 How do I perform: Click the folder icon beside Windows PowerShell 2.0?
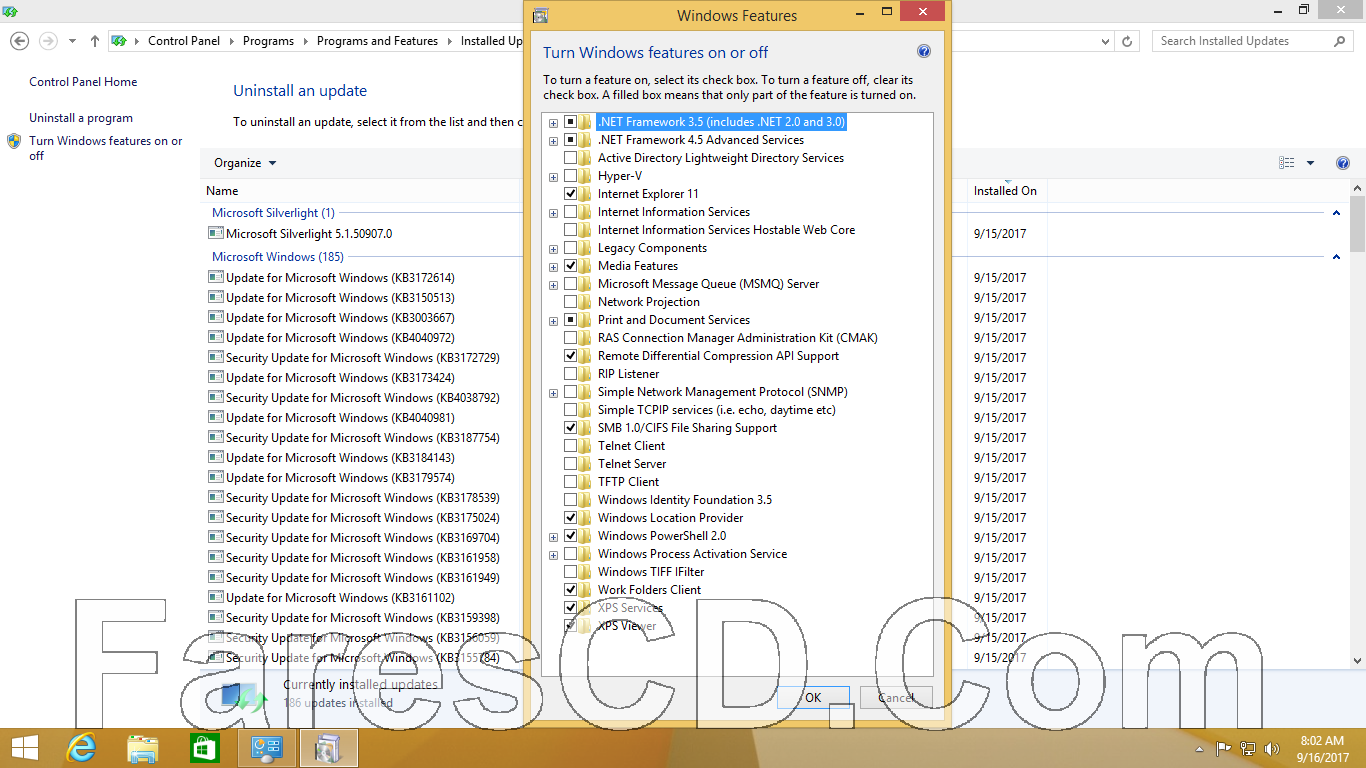[x=585, y=536]
